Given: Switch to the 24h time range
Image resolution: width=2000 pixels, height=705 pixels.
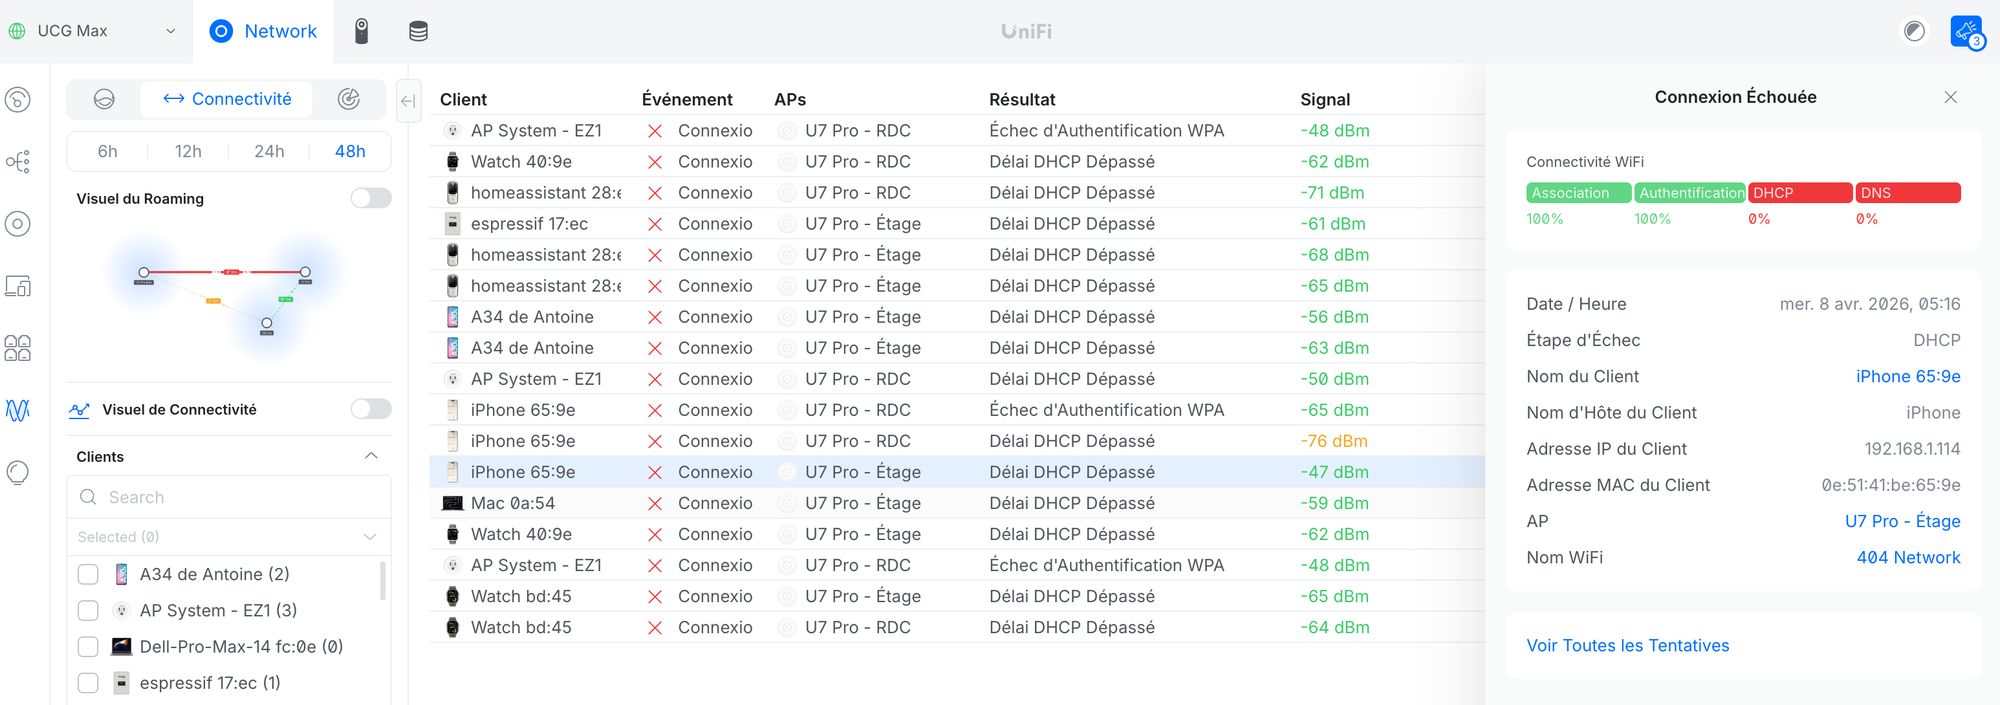Looking at the screenshot, I should pos(269,151).
